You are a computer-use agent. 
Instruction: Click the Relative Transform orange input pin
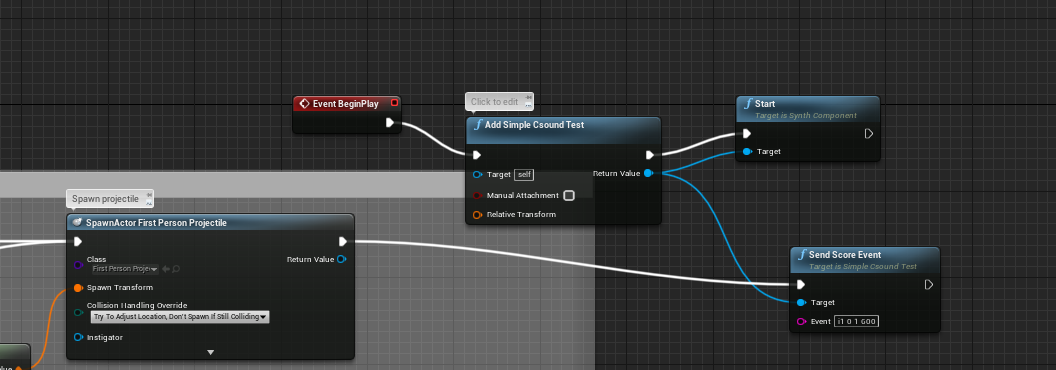click(477, 214)
